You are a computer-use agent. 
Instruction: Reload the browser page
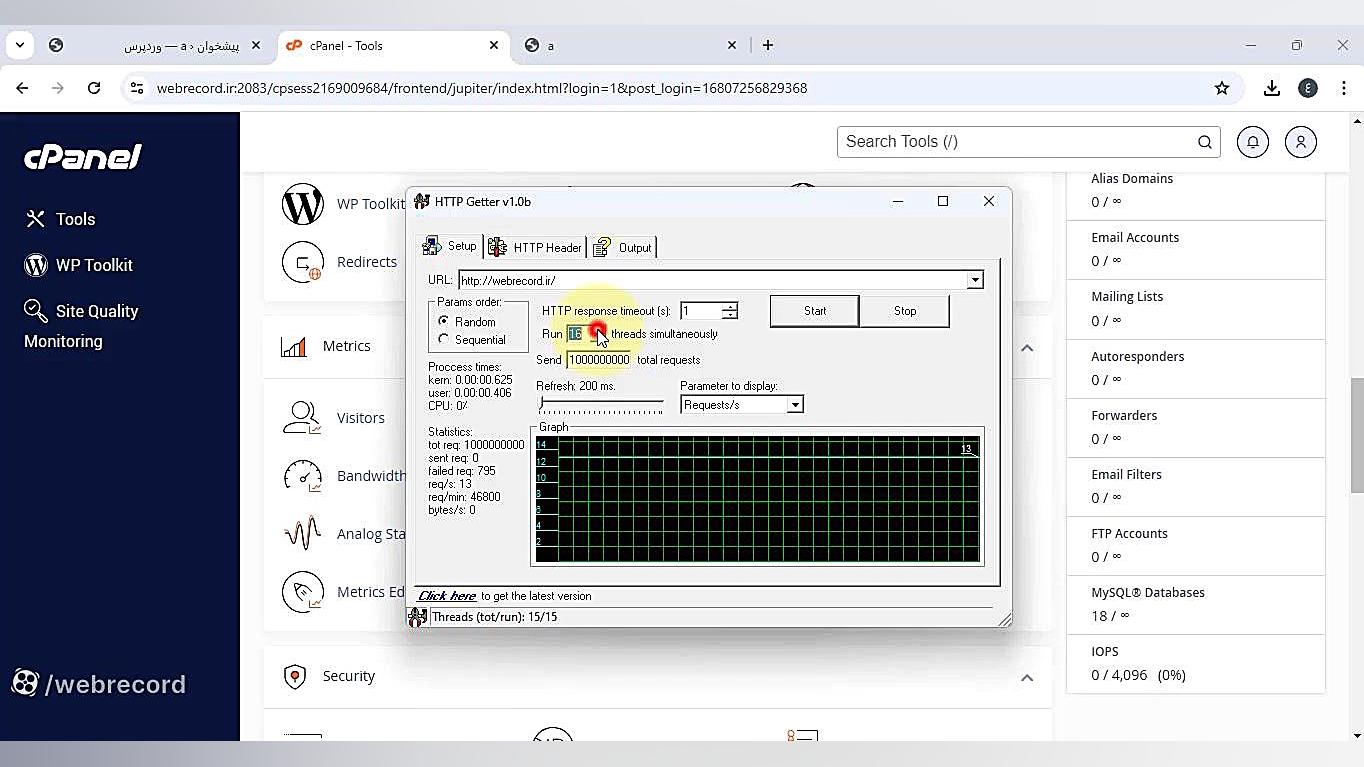(x=94, y=88)
